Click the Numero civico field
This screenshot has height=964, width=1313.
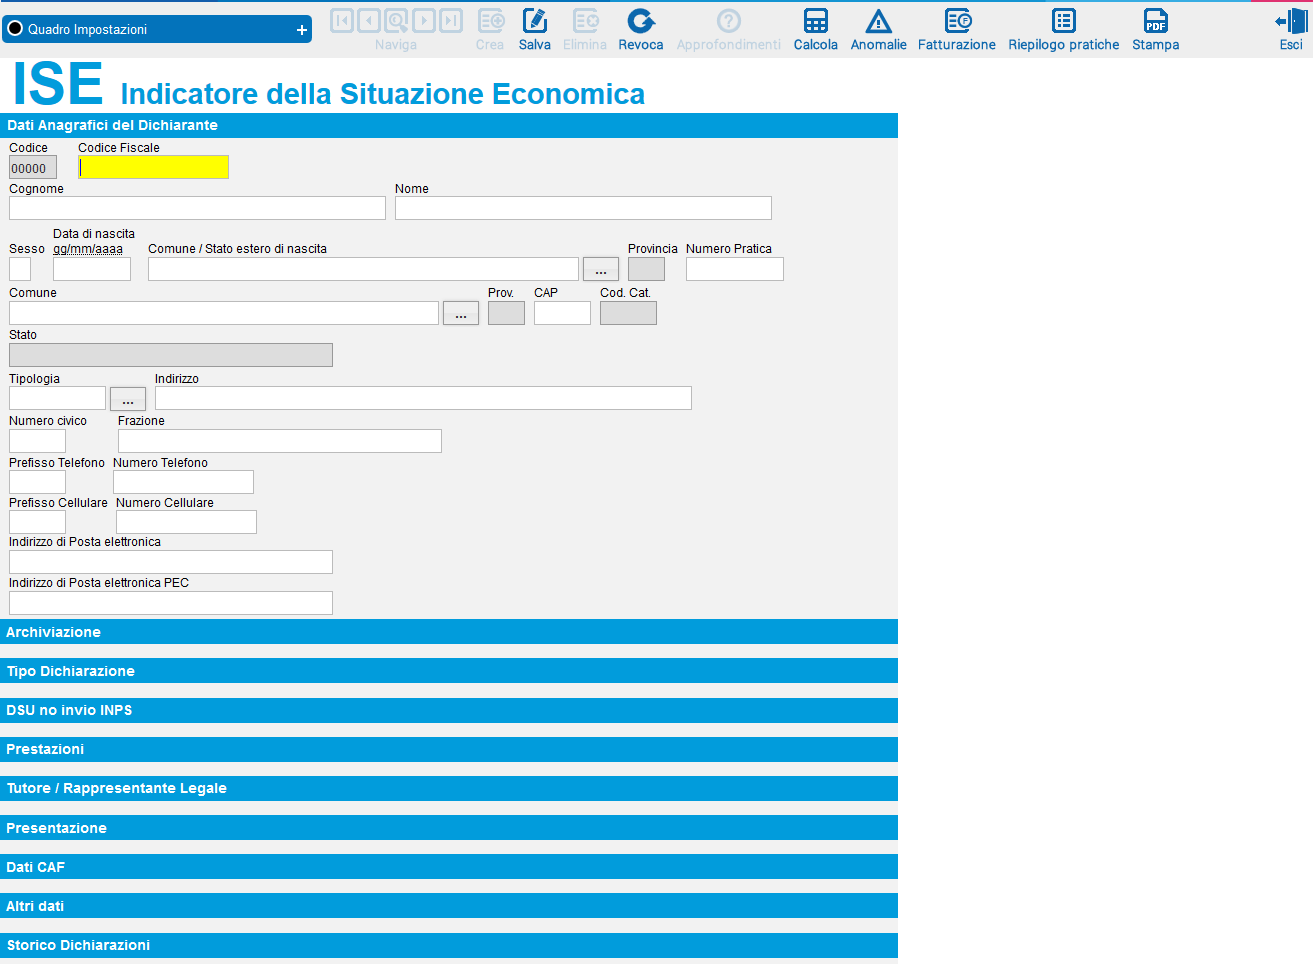point(37,441)
